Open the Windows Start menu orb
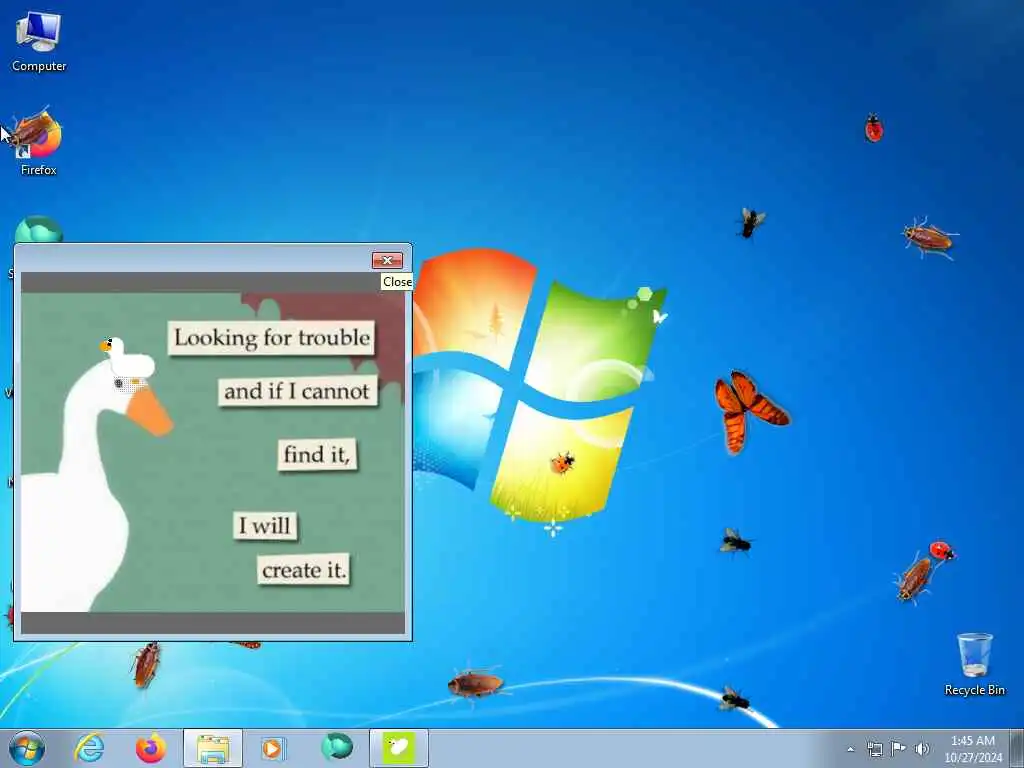This screenshot has height=768, width=1024. click(27, 748)
